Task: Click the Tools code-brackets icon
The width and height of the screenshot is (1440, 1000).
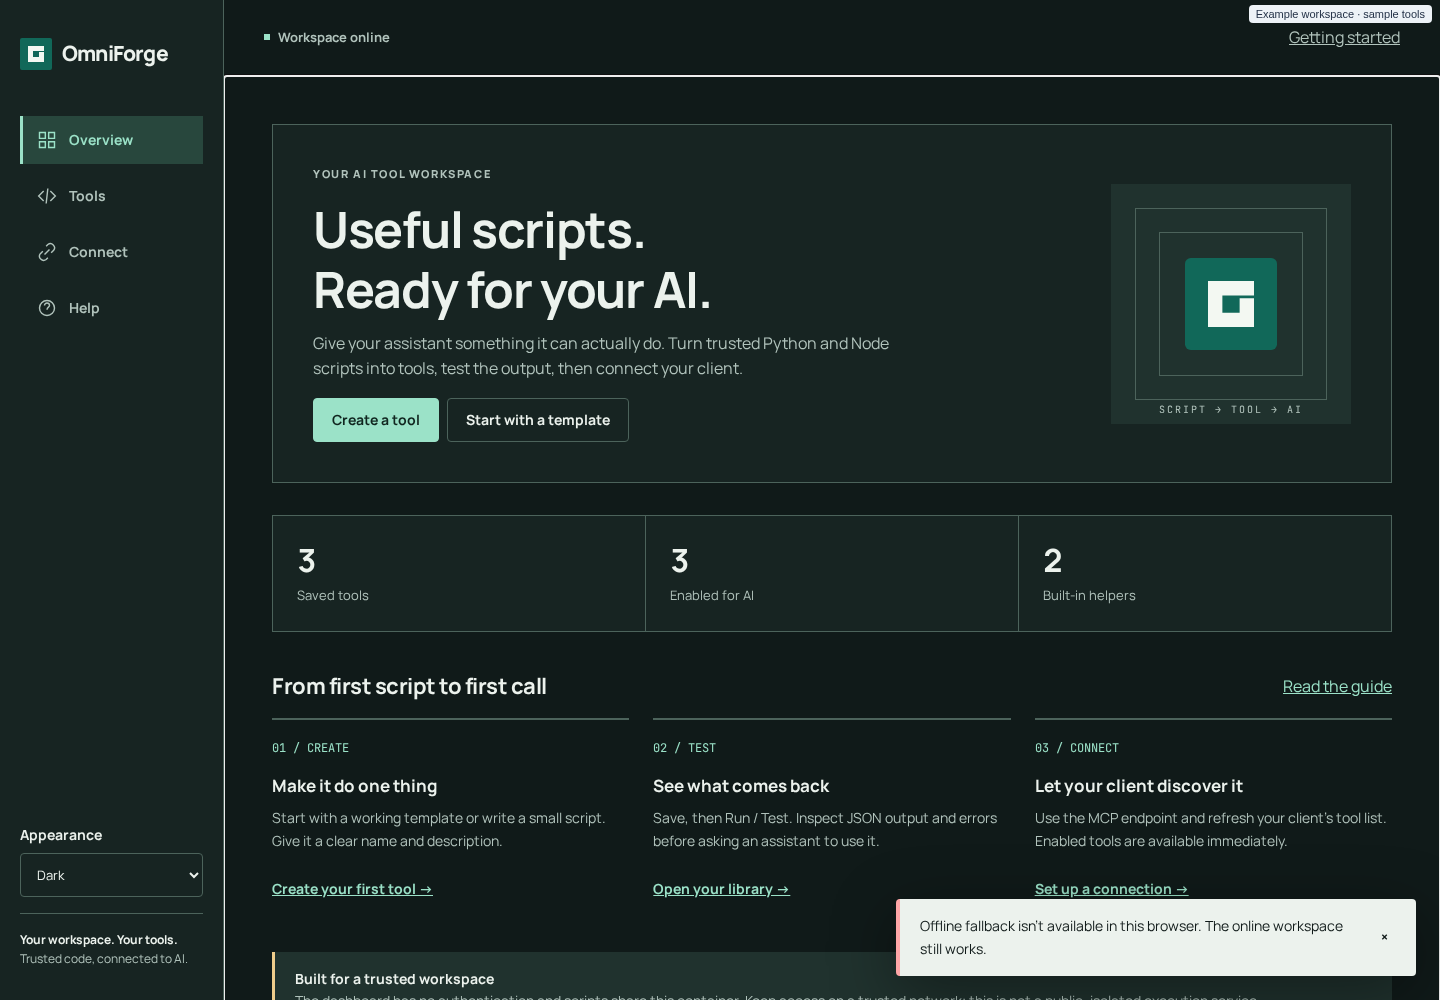Action: [x=47, y=196]
